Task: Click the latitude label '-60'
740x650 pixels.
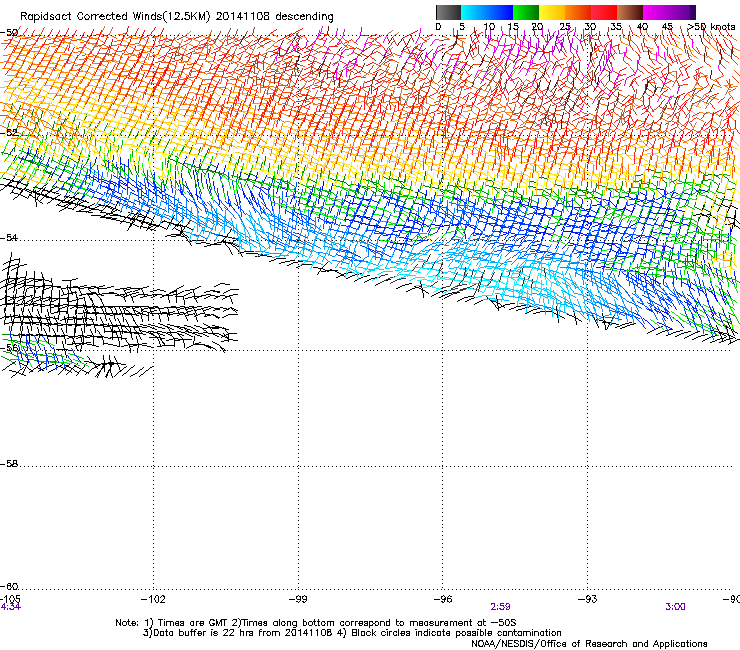Action: pyautogui.click(x=9, y=587)
